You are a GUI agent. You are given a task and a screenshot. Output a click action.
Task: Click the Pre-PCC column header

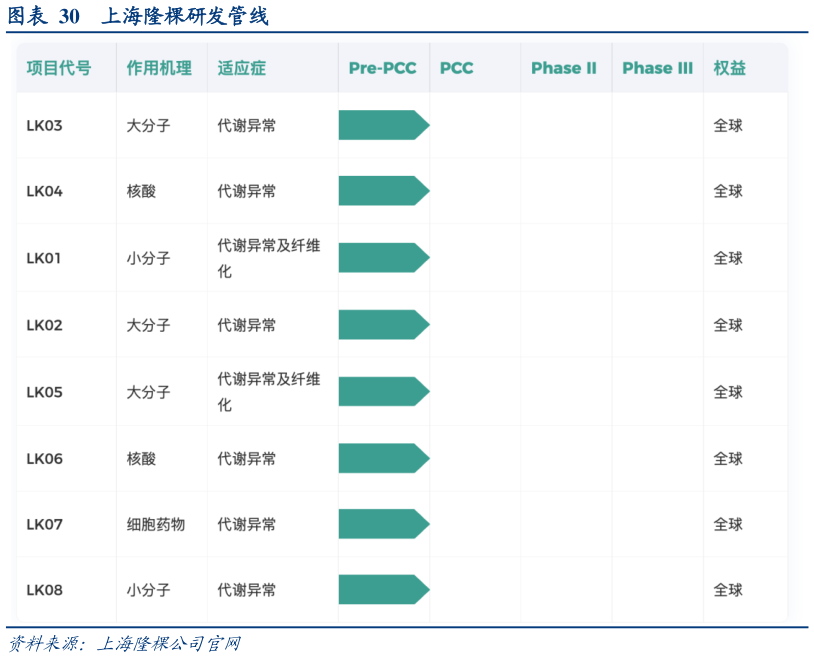tap(383, 68)
